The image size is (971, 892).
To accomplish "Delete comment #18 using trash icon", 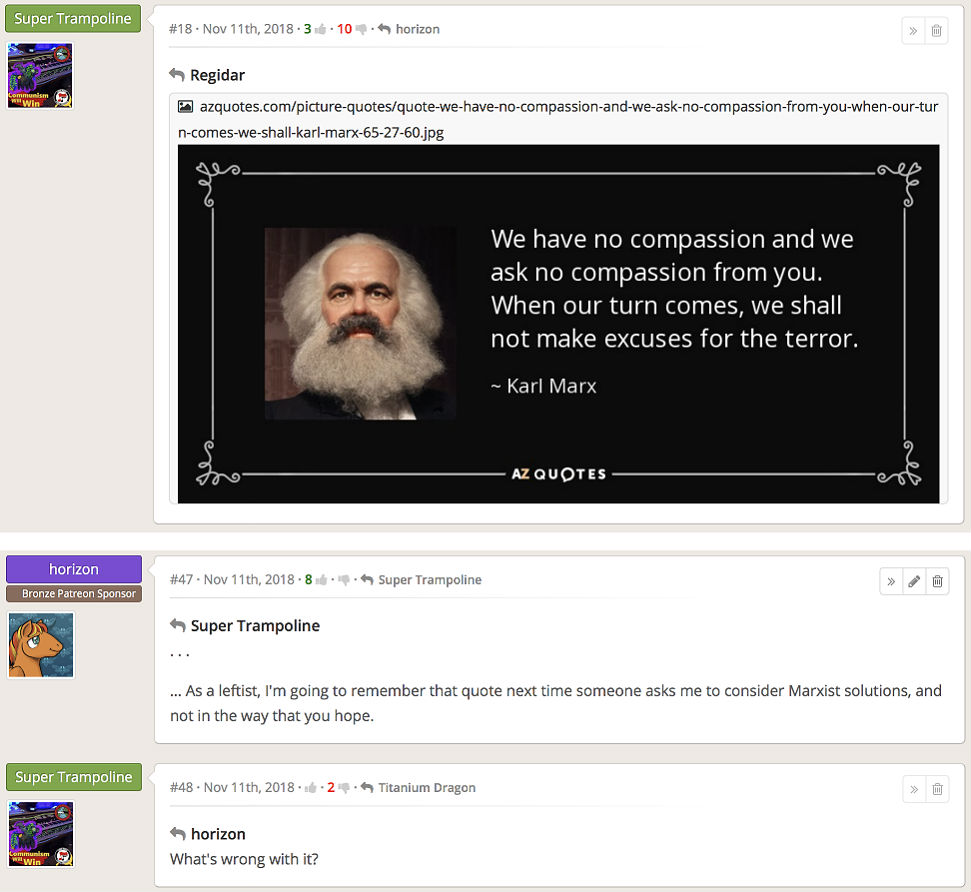I will 937,30.
